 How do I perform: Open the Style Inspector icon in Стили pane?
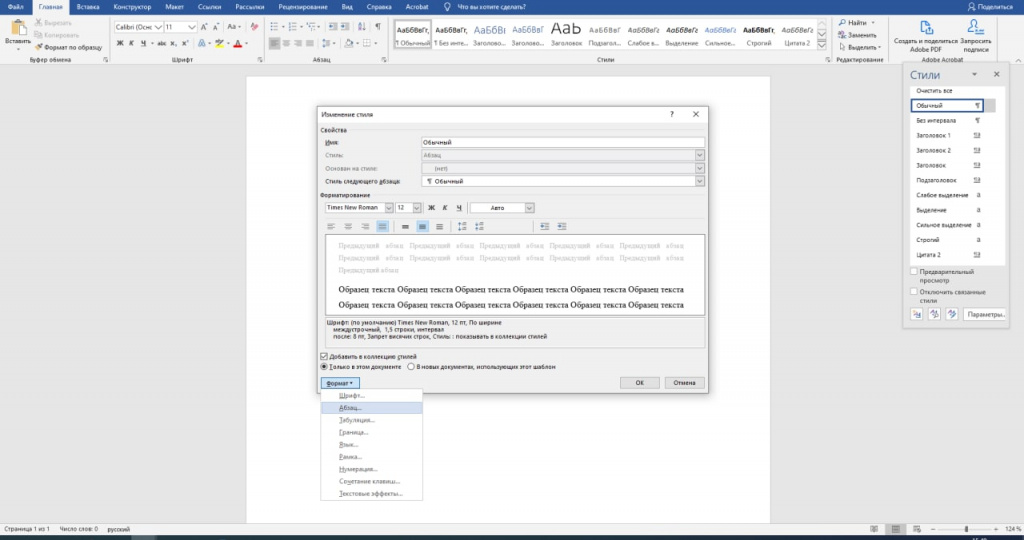tap(935, 314)
